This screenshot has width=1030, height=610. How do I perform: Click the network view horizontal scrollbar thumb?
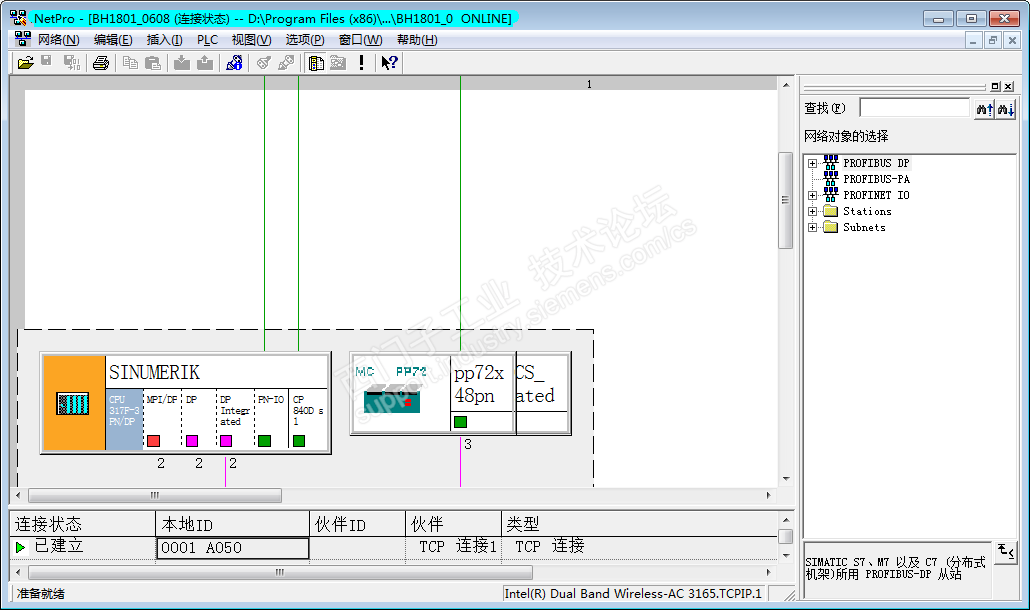click(x=155, y=495)
